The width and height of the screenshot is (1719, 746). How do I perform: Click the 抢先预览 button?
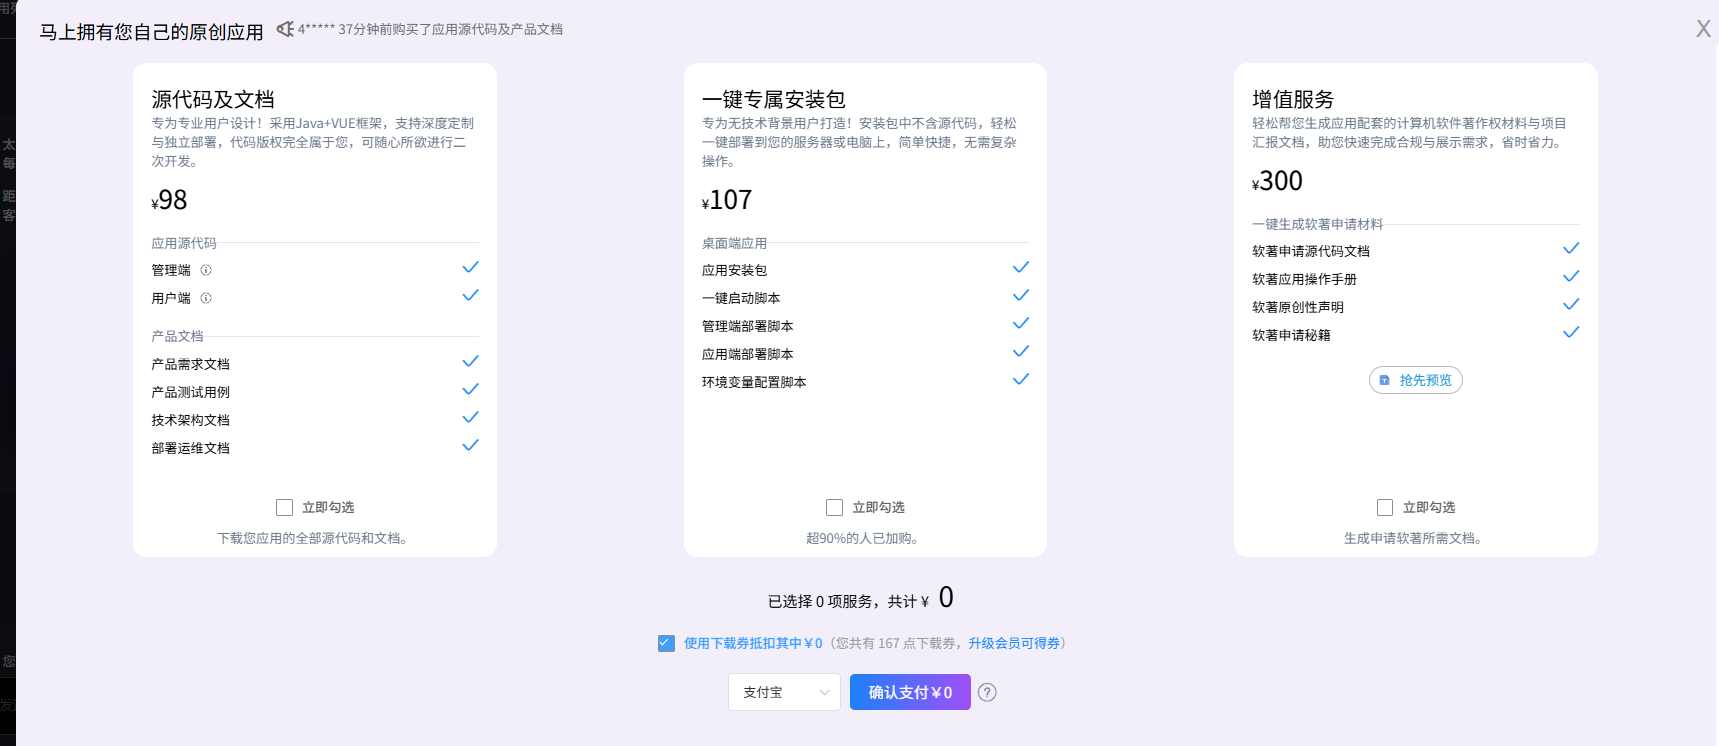tap(1415, 380)
